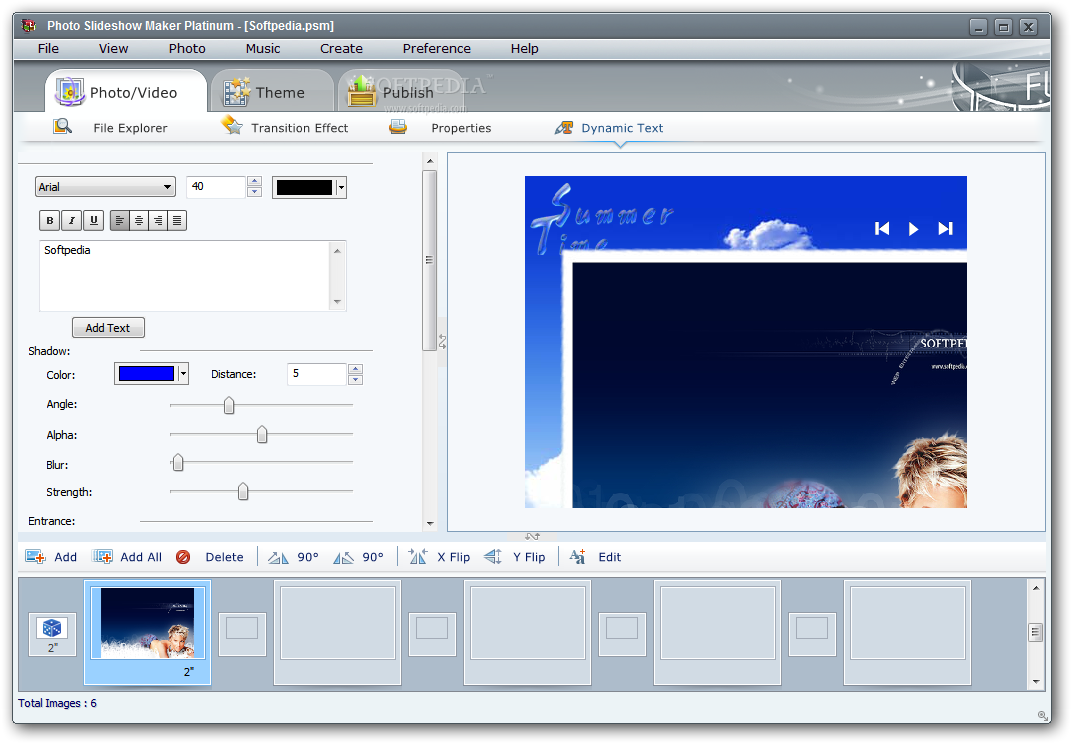Justify the text
Image resolution: width=1072 pixels, height=744 pixels.
177,220
